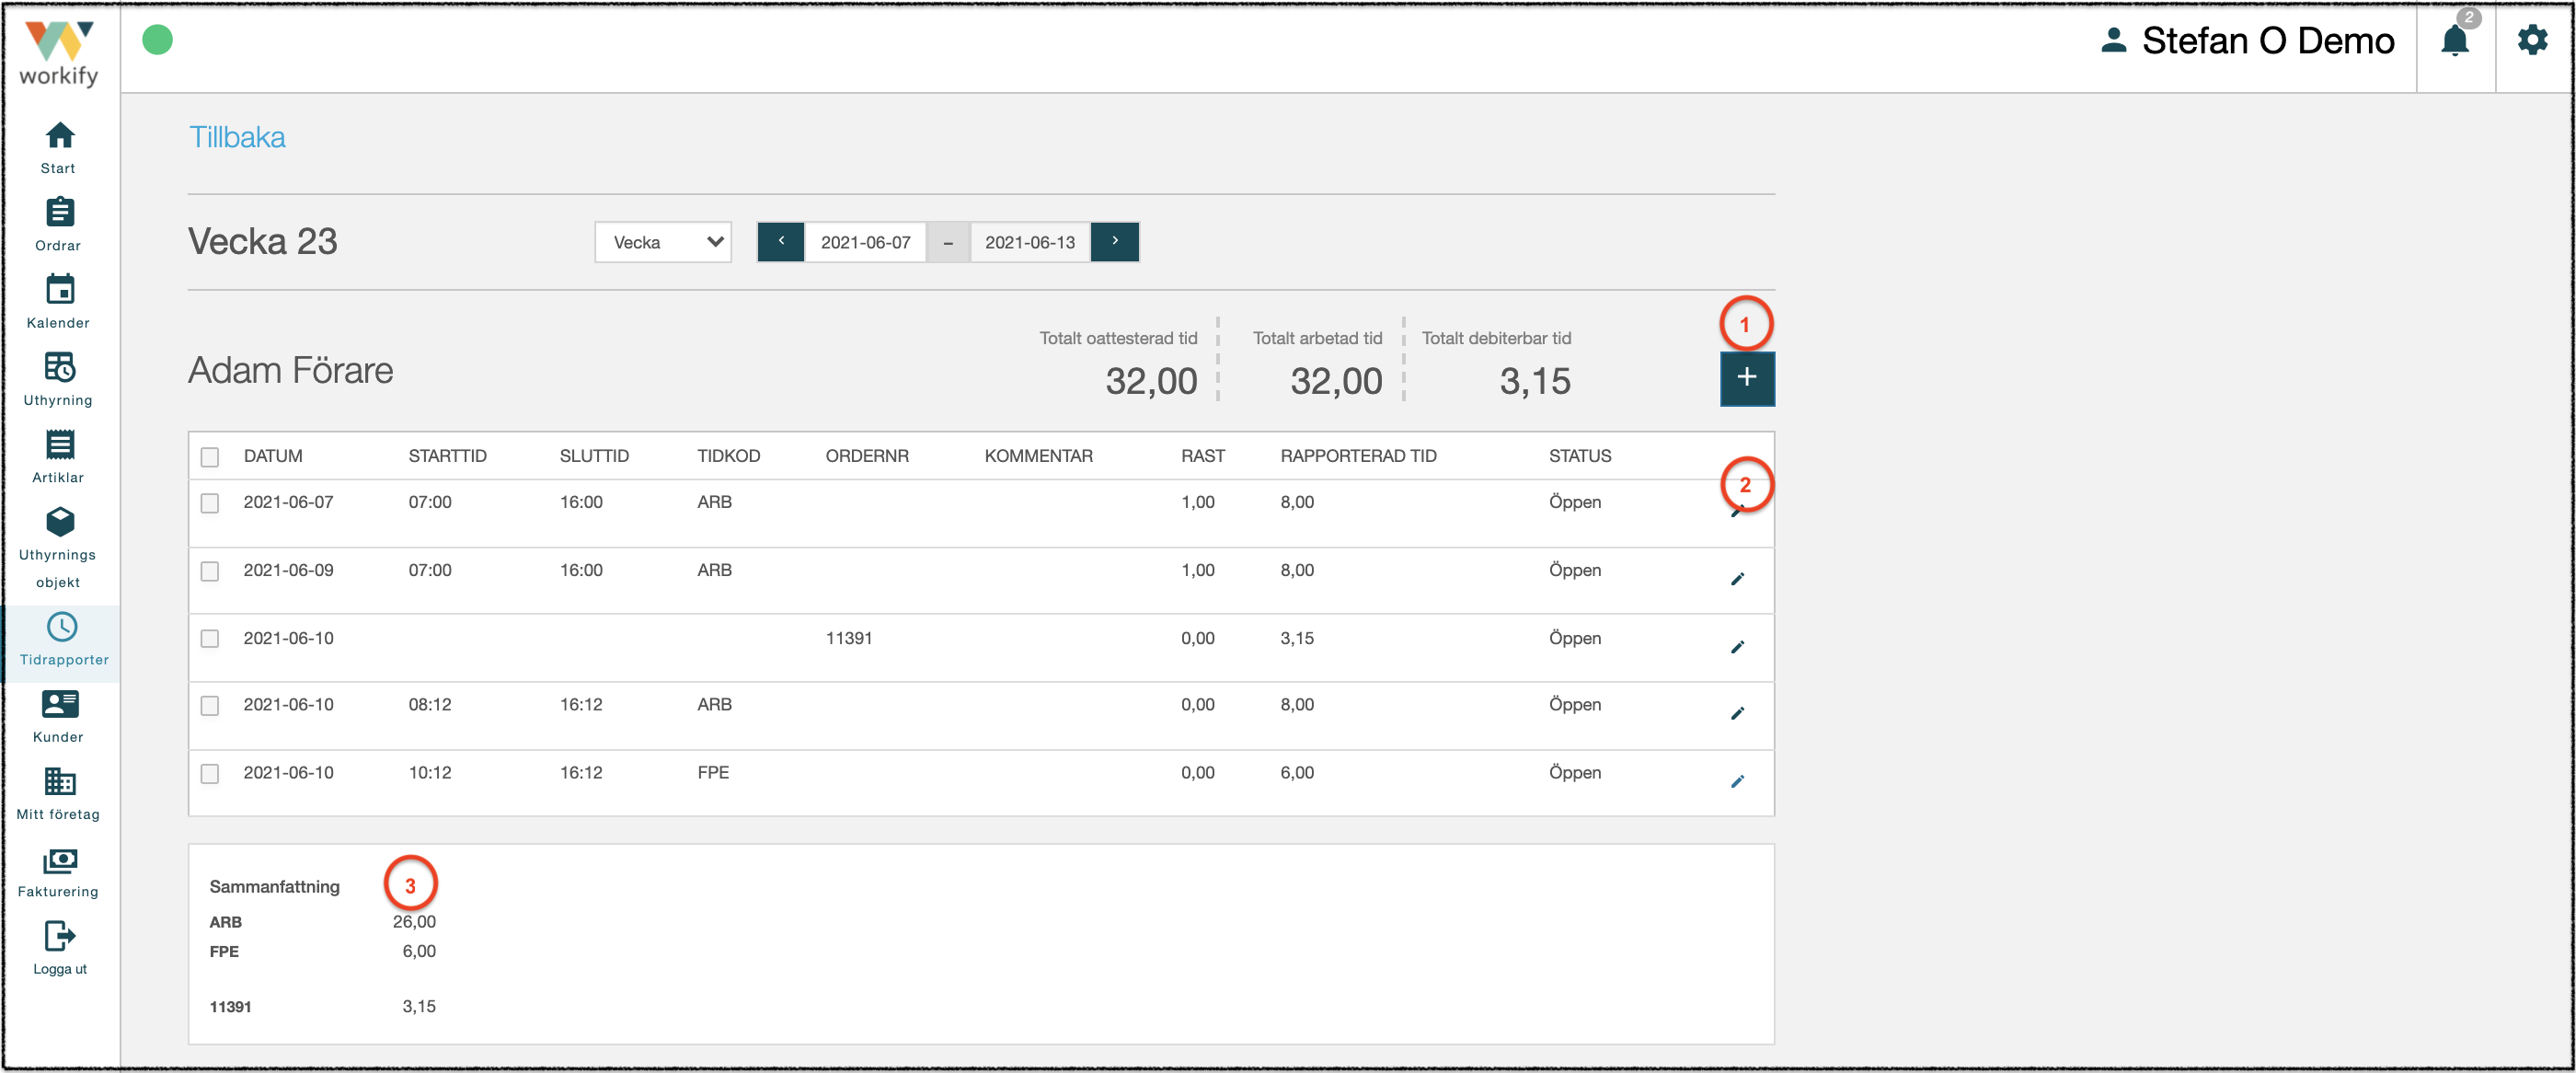This screenshot has width=2576, height=1073.
Task: Click the 10:12 start time cell
Action: [430, 772]
